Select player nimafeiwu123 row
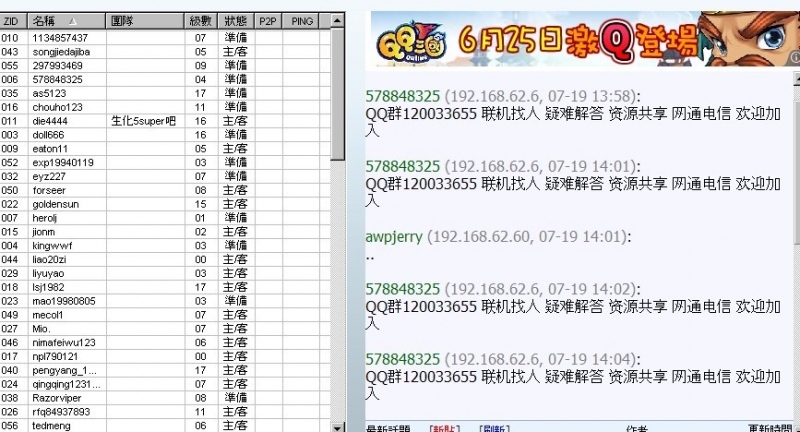This screenshot has height=432, width=800. (x=165, y=342)
